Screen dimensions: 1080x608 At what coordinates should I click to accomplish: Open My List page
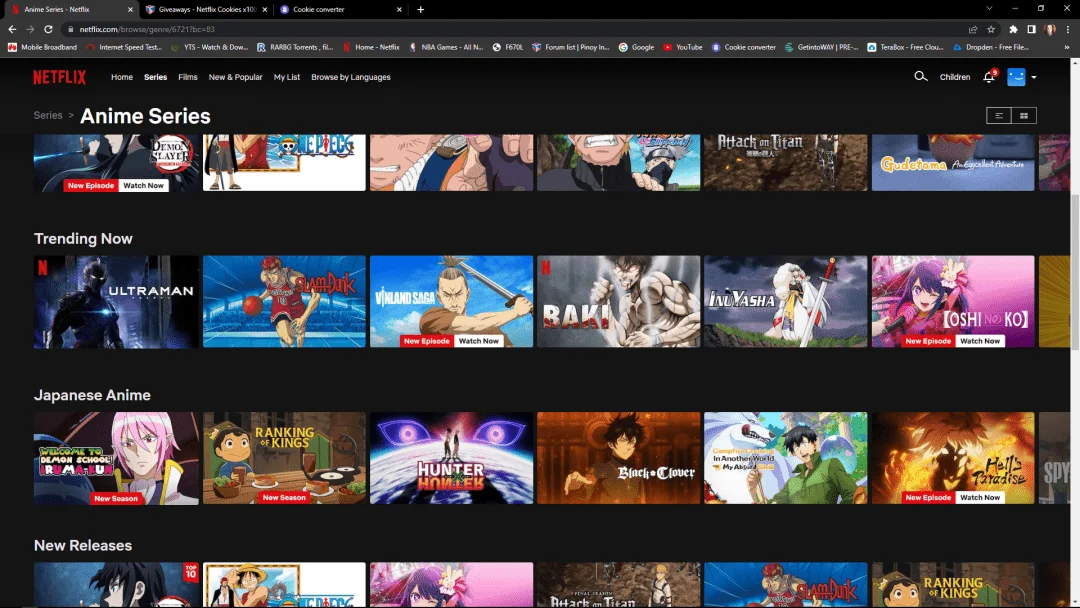click(x=287, y=77)
